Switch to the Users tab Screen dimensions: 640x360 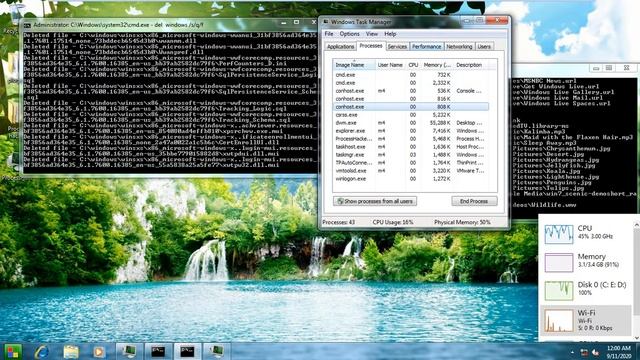484,47
